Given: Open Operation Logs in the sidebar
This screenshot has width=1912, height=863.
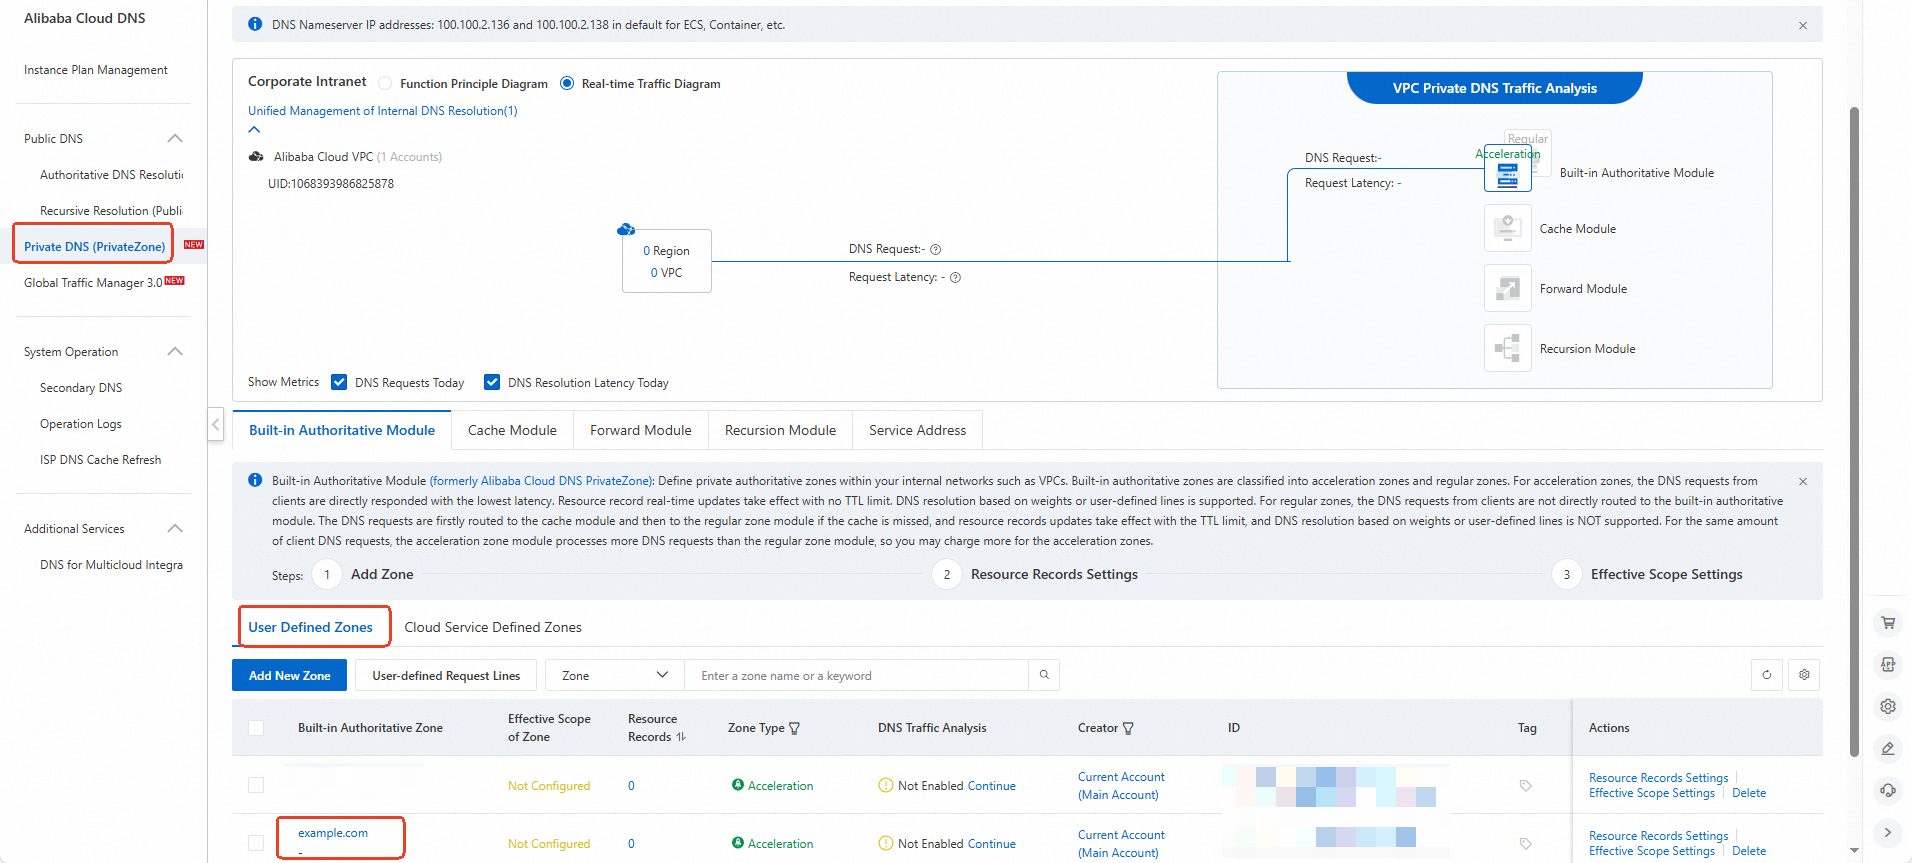Looking at the screenshot, I should pyautogui.click(x=81, y=424).
